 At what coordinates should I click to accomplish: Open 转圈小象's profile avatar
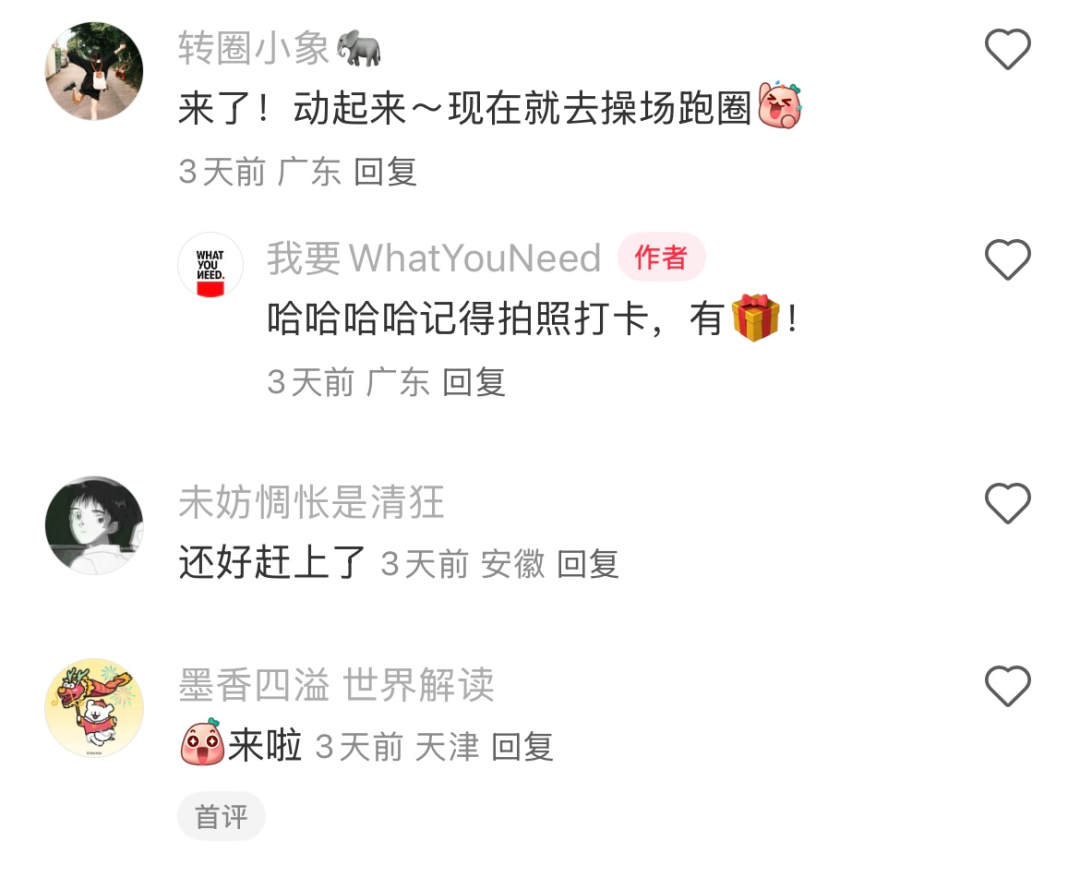coord(94,71)
